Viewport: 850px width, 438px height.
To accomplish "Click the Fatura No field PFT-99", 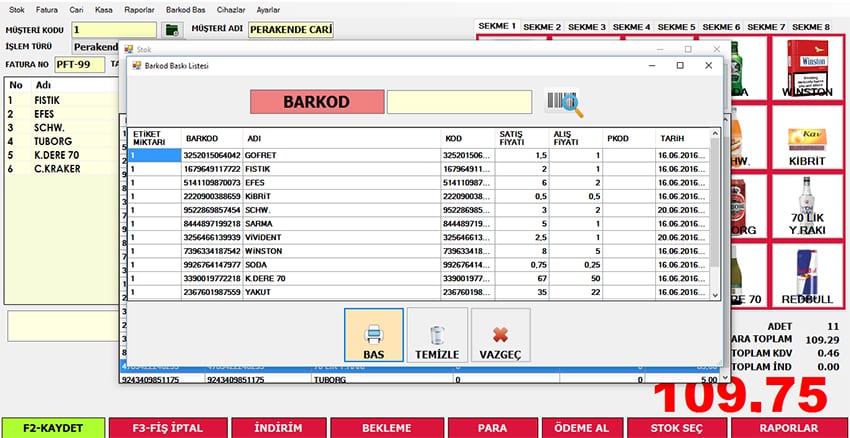I will (x=80, y=65).
